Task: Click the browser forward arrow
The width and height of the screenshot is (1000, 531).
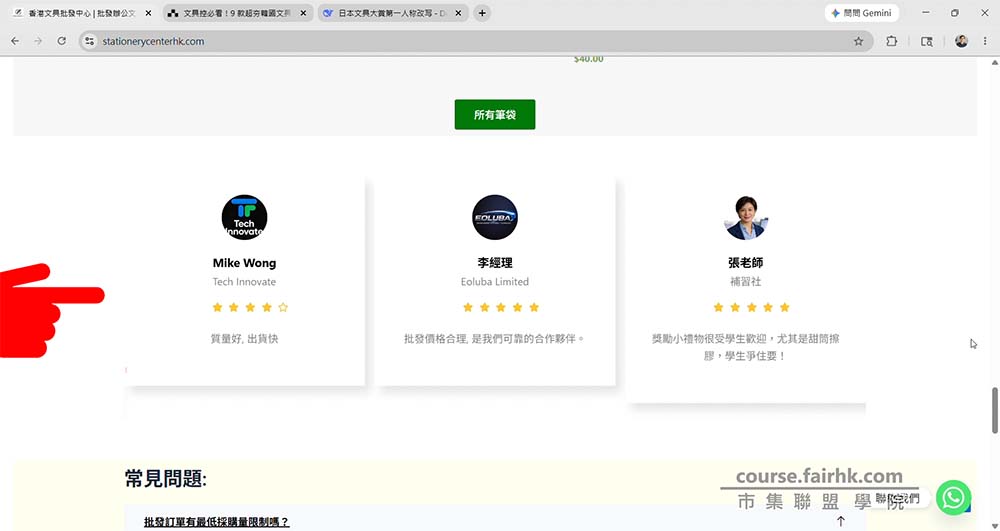Action: click(x=38, y=41)
